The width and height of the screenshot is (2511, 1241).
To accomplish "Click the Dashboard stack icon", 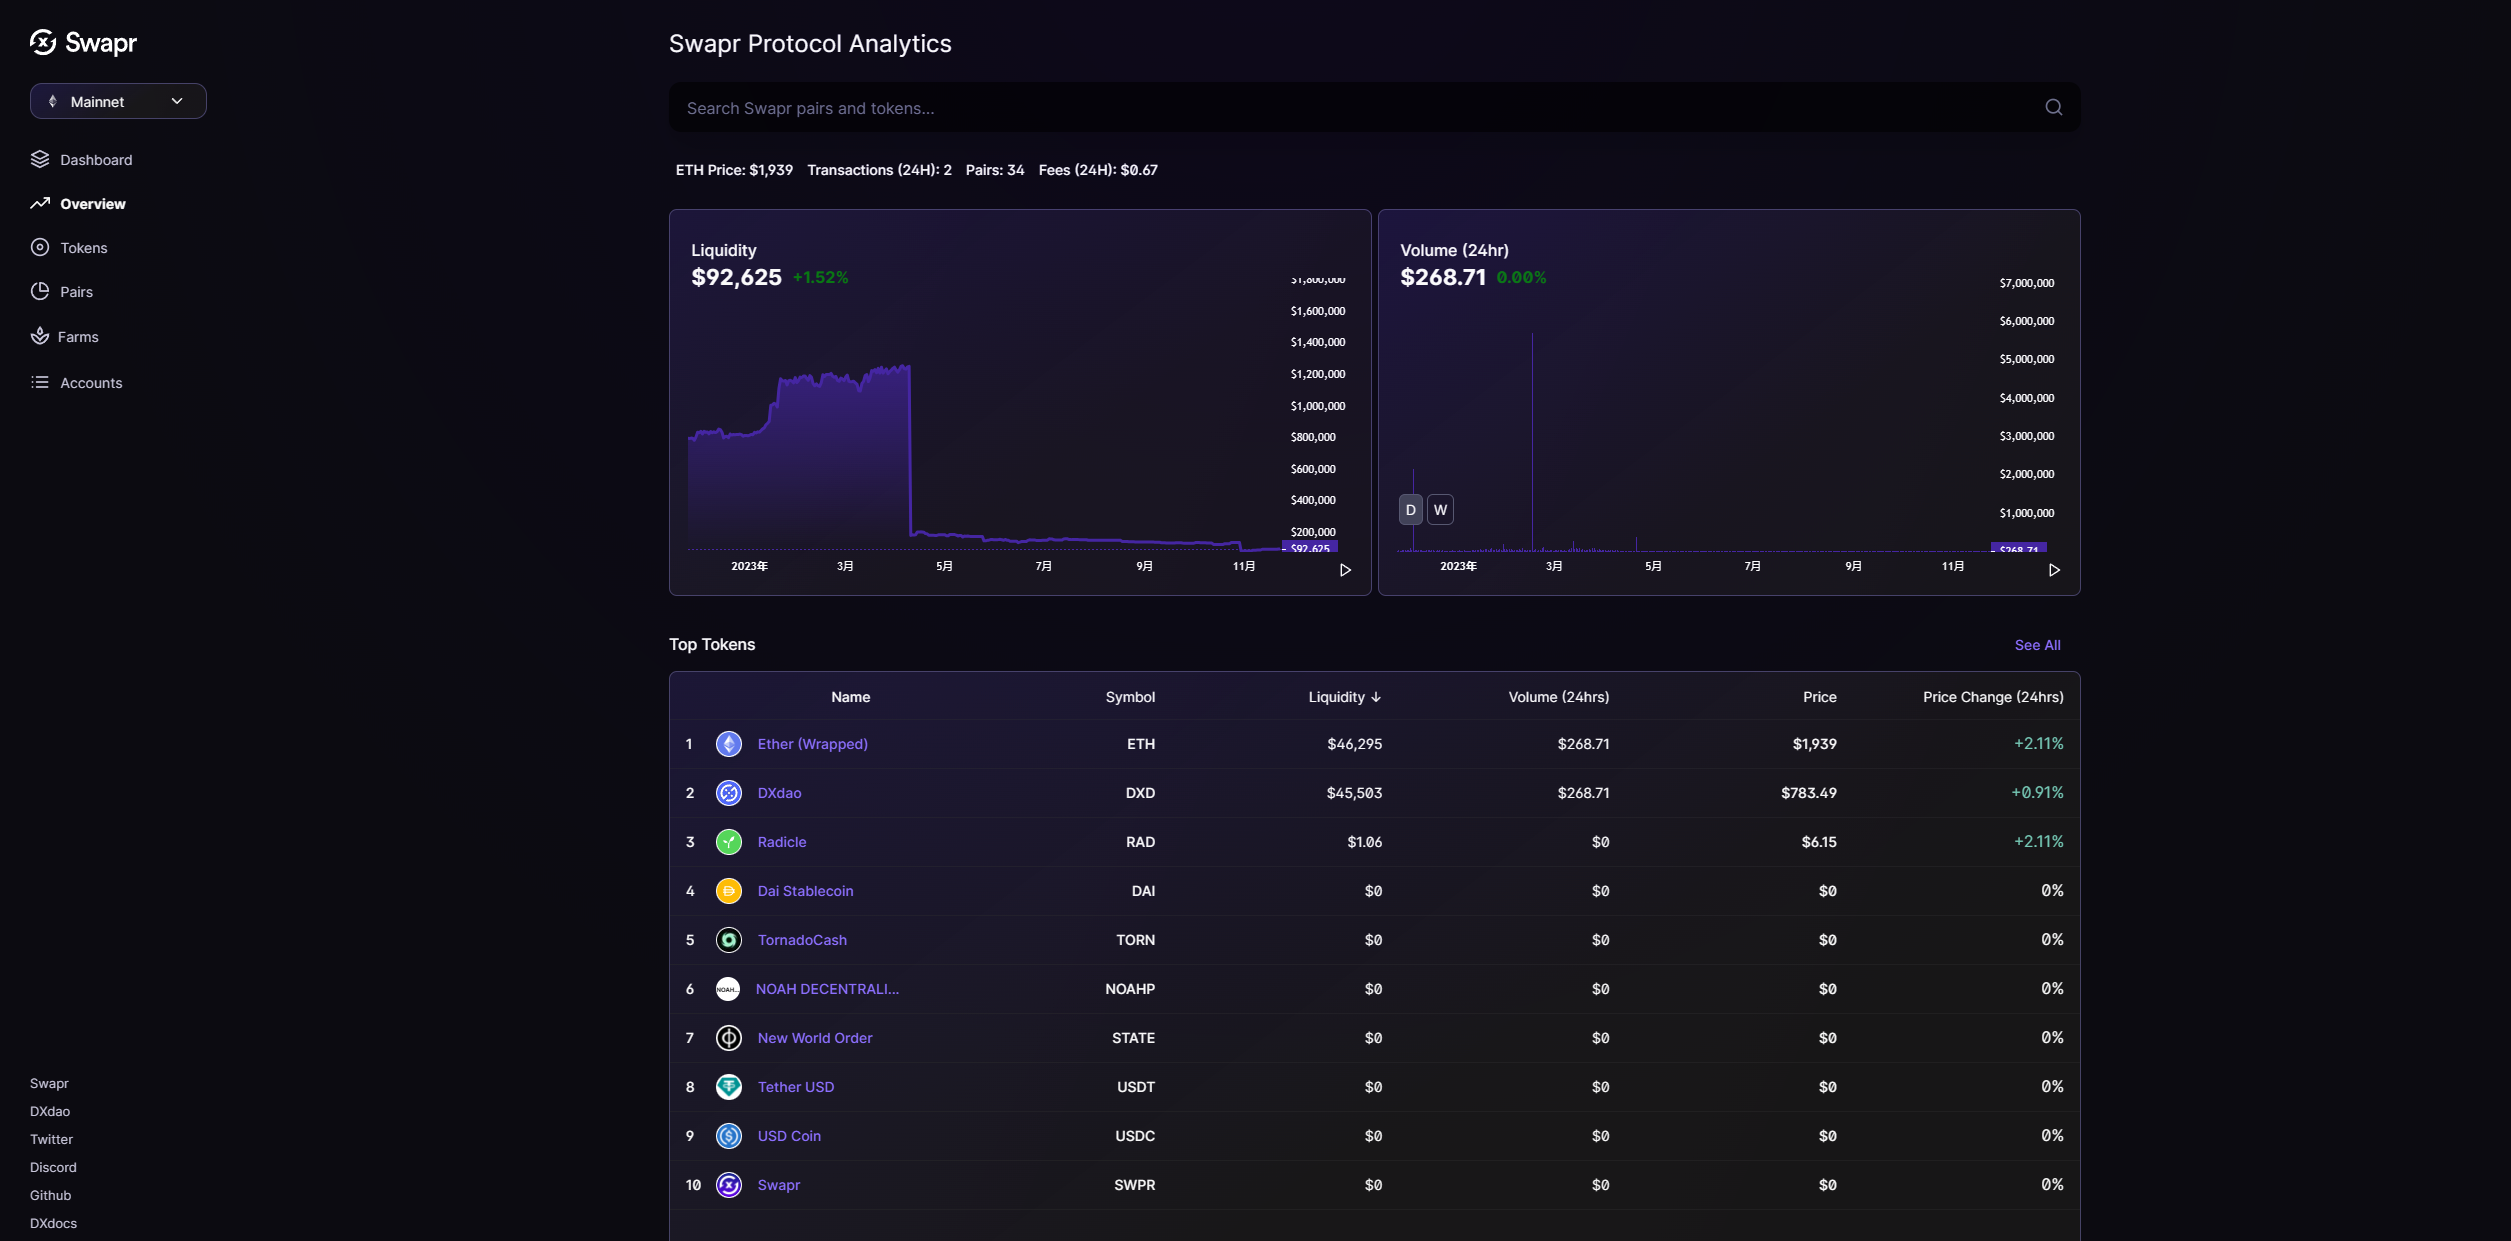I will [x=40, y=159].
